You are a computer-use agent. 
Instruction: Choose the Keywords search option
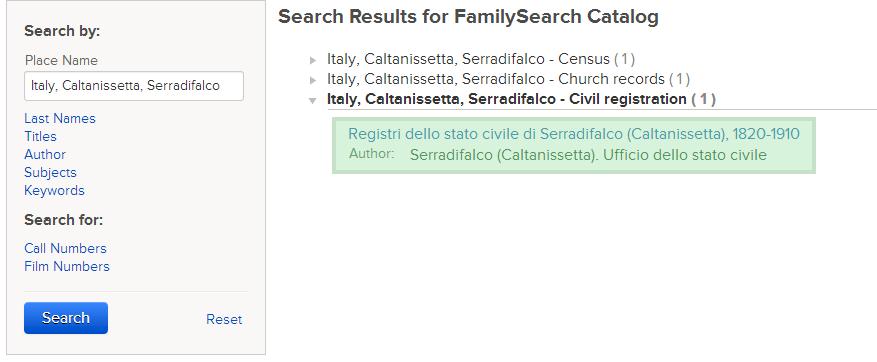pos(54,190)
